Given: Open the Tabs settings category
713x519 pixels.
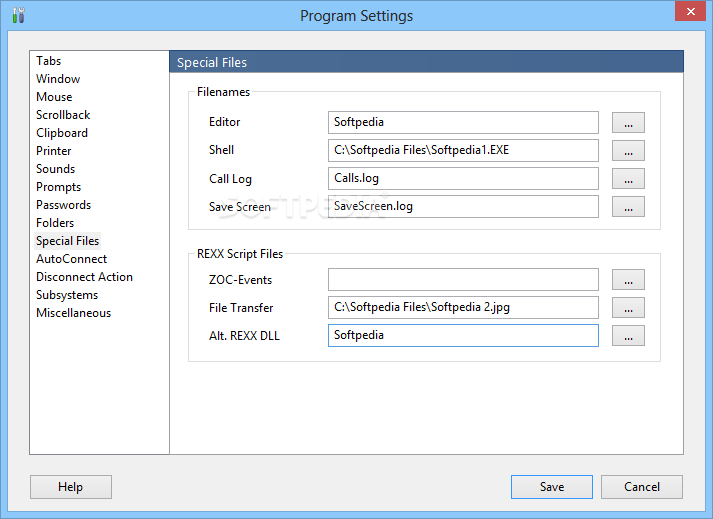Looking at the screenshot, I should [x=48, y=61].
